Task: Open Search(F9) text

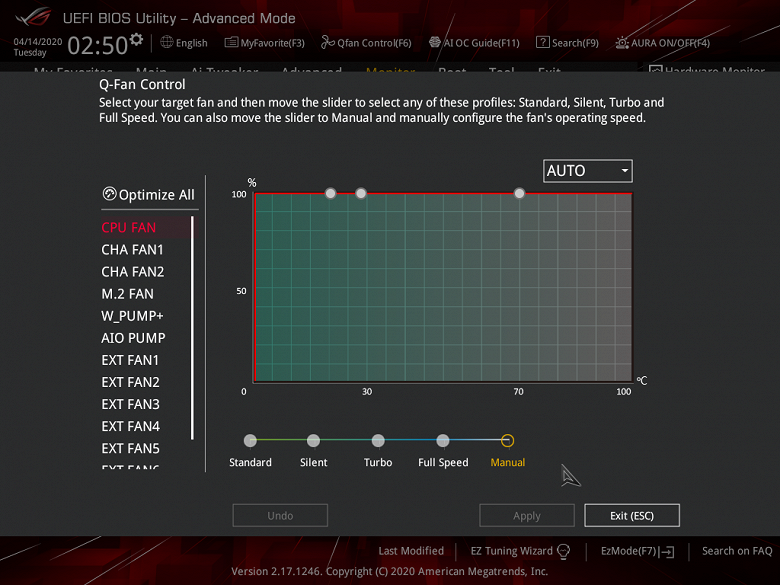Action: [575, 43]
